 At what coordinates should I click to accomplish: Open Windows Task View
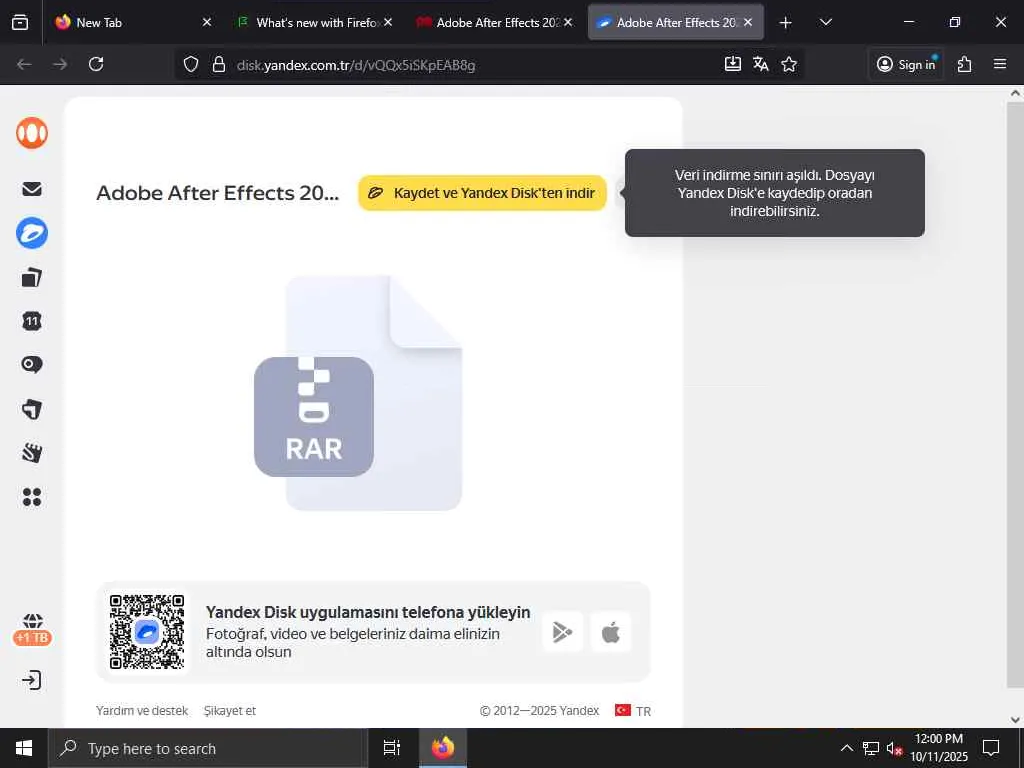tap(392, 748)
